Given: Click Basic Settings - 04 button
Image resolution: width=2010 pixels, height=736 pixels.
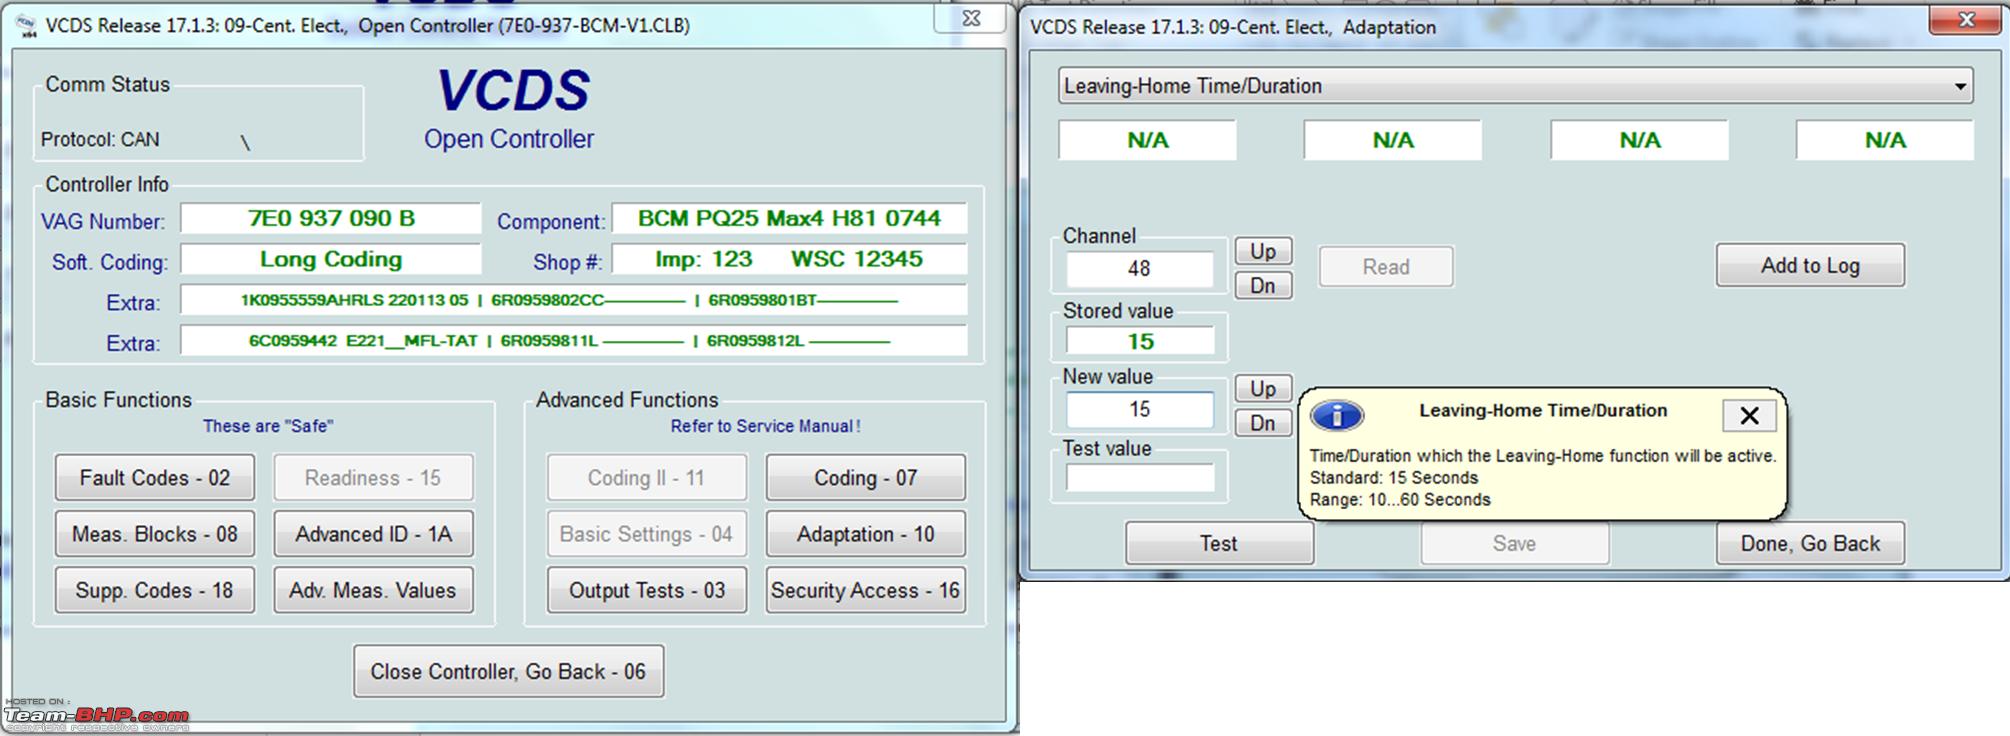Looking at the screenshot, I should click(x=646, y=534).
